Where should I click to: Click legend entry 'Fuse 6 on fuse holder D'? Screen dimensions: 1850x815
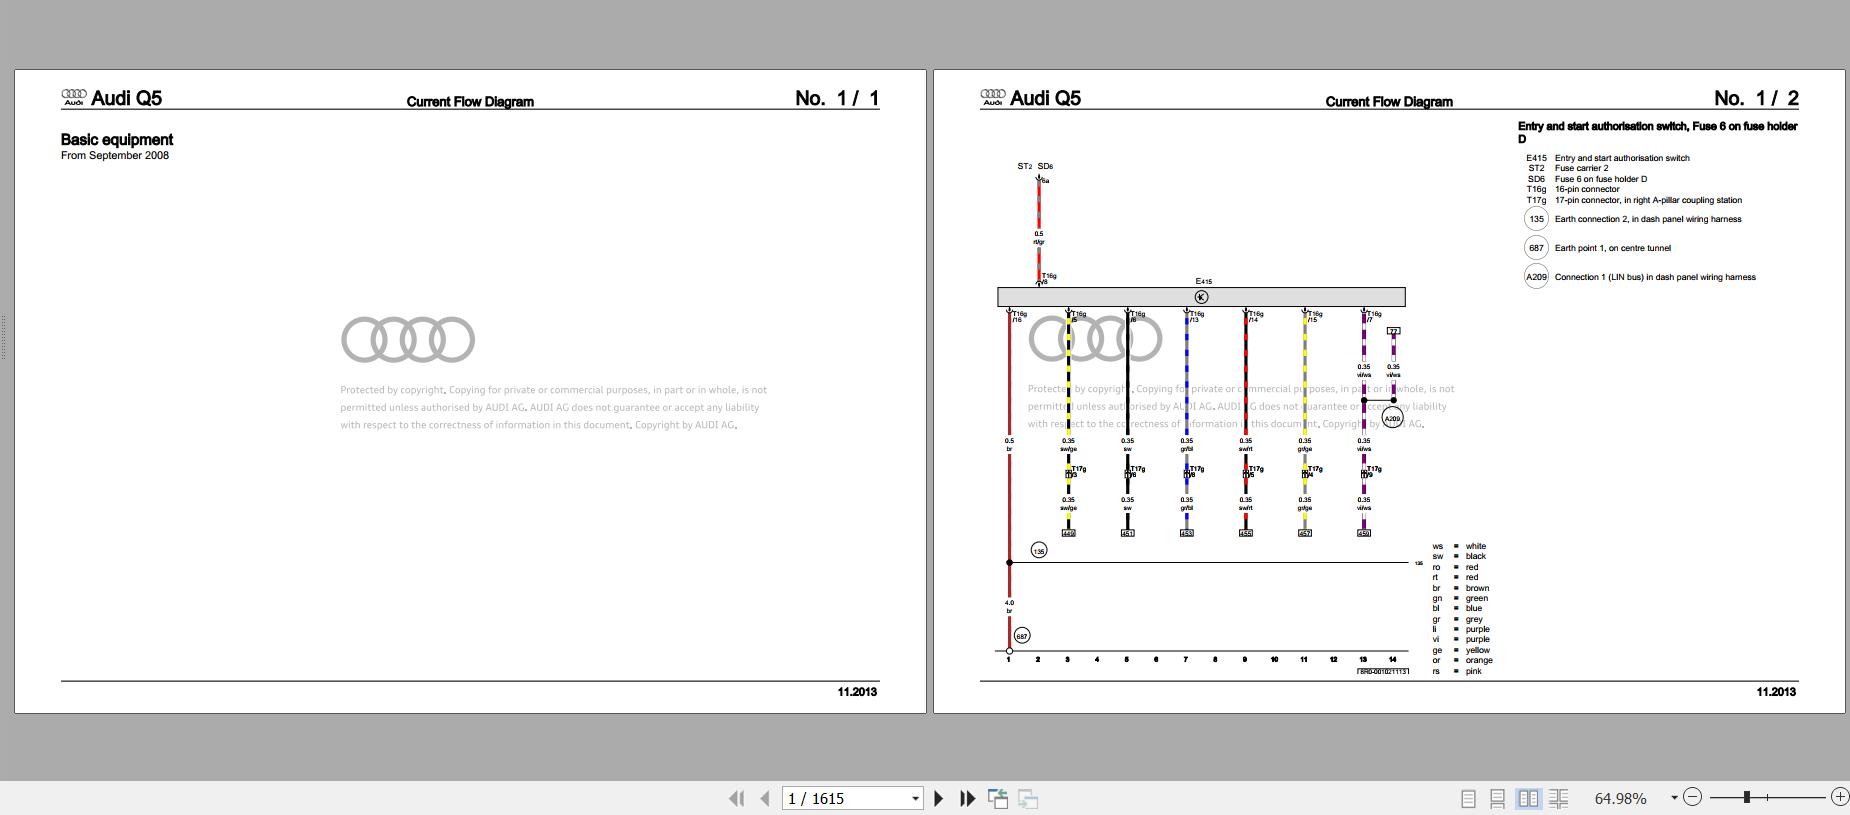point(1601,179)
